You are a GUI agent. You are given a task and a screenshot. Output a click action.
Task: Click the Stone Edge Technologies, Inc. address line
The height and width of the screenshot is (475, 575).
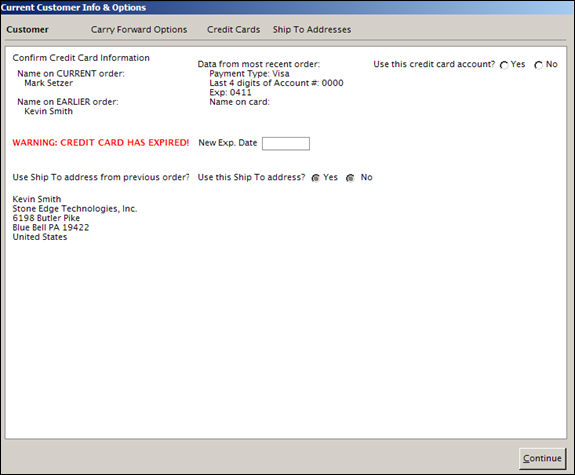click(75, 208)
